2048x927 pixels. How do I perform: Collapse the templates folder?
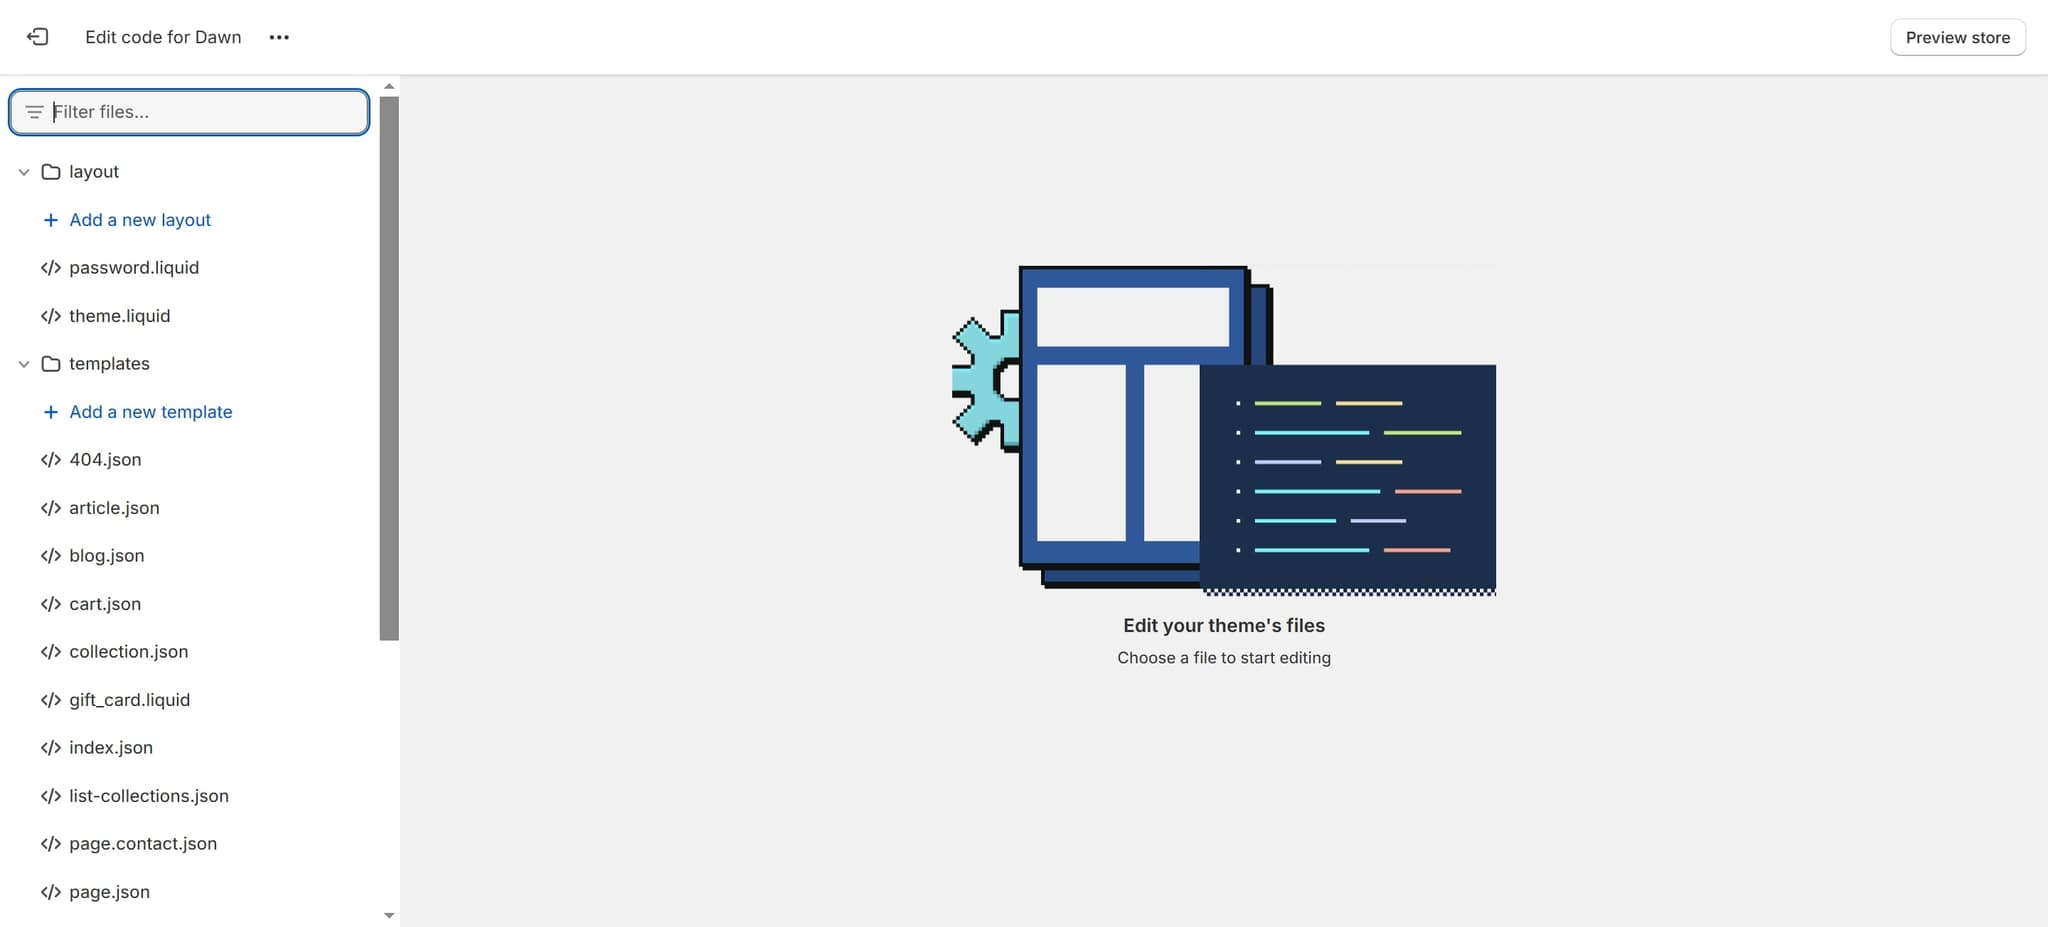[x=23, y=363]
